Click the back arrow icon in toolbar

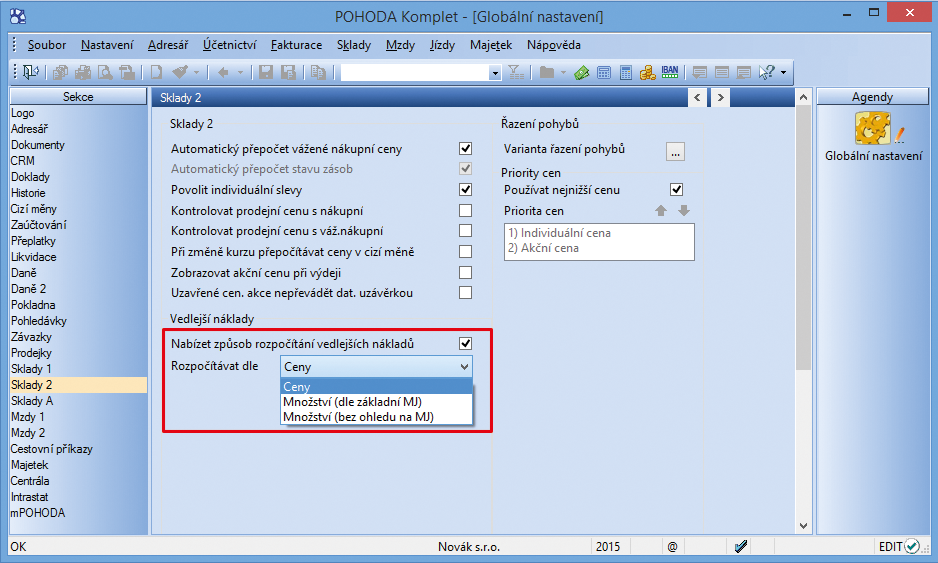223,72
